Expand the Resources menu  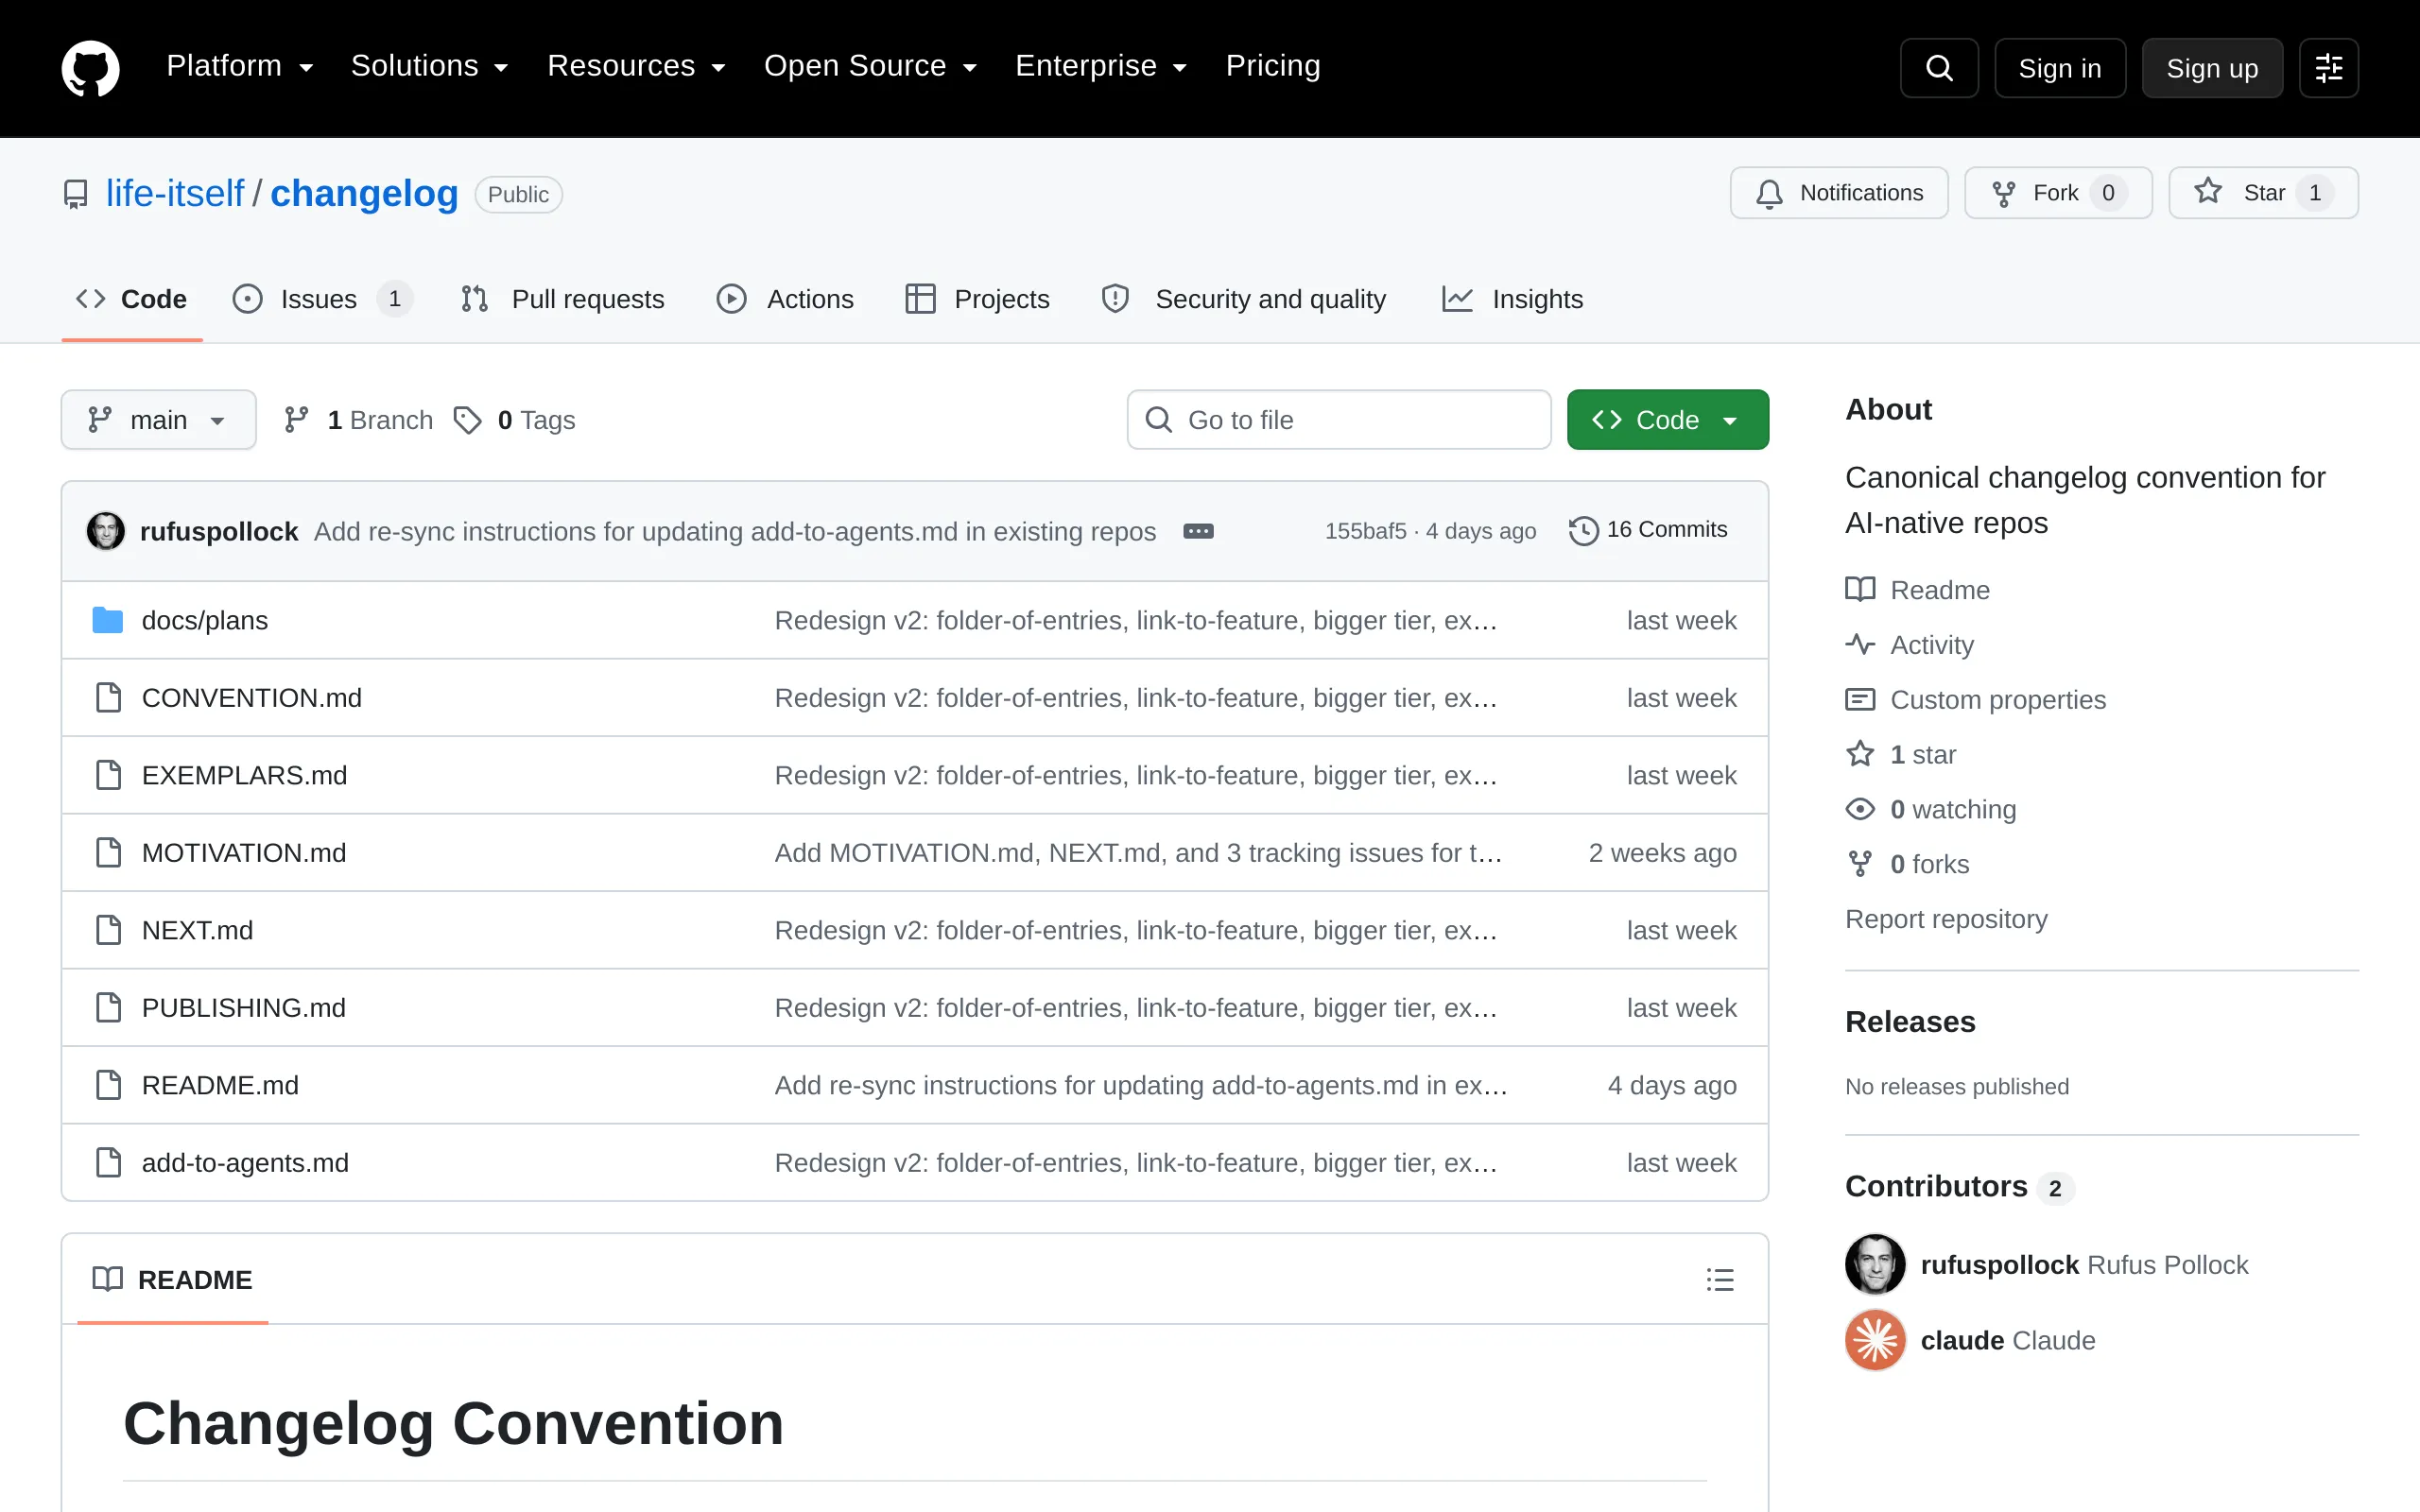[x=636, y=66]
